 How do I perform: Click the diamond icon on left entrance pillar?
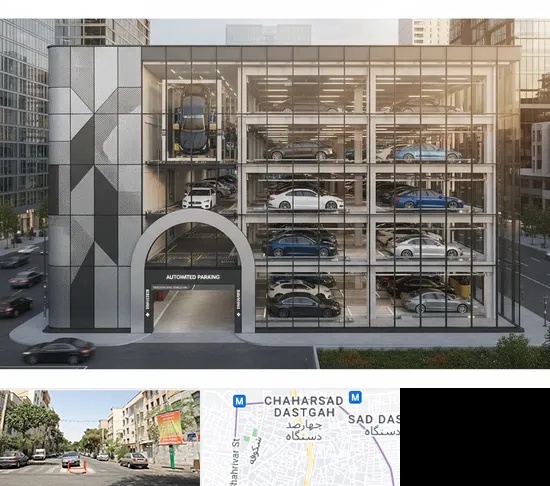coord(148,314)
